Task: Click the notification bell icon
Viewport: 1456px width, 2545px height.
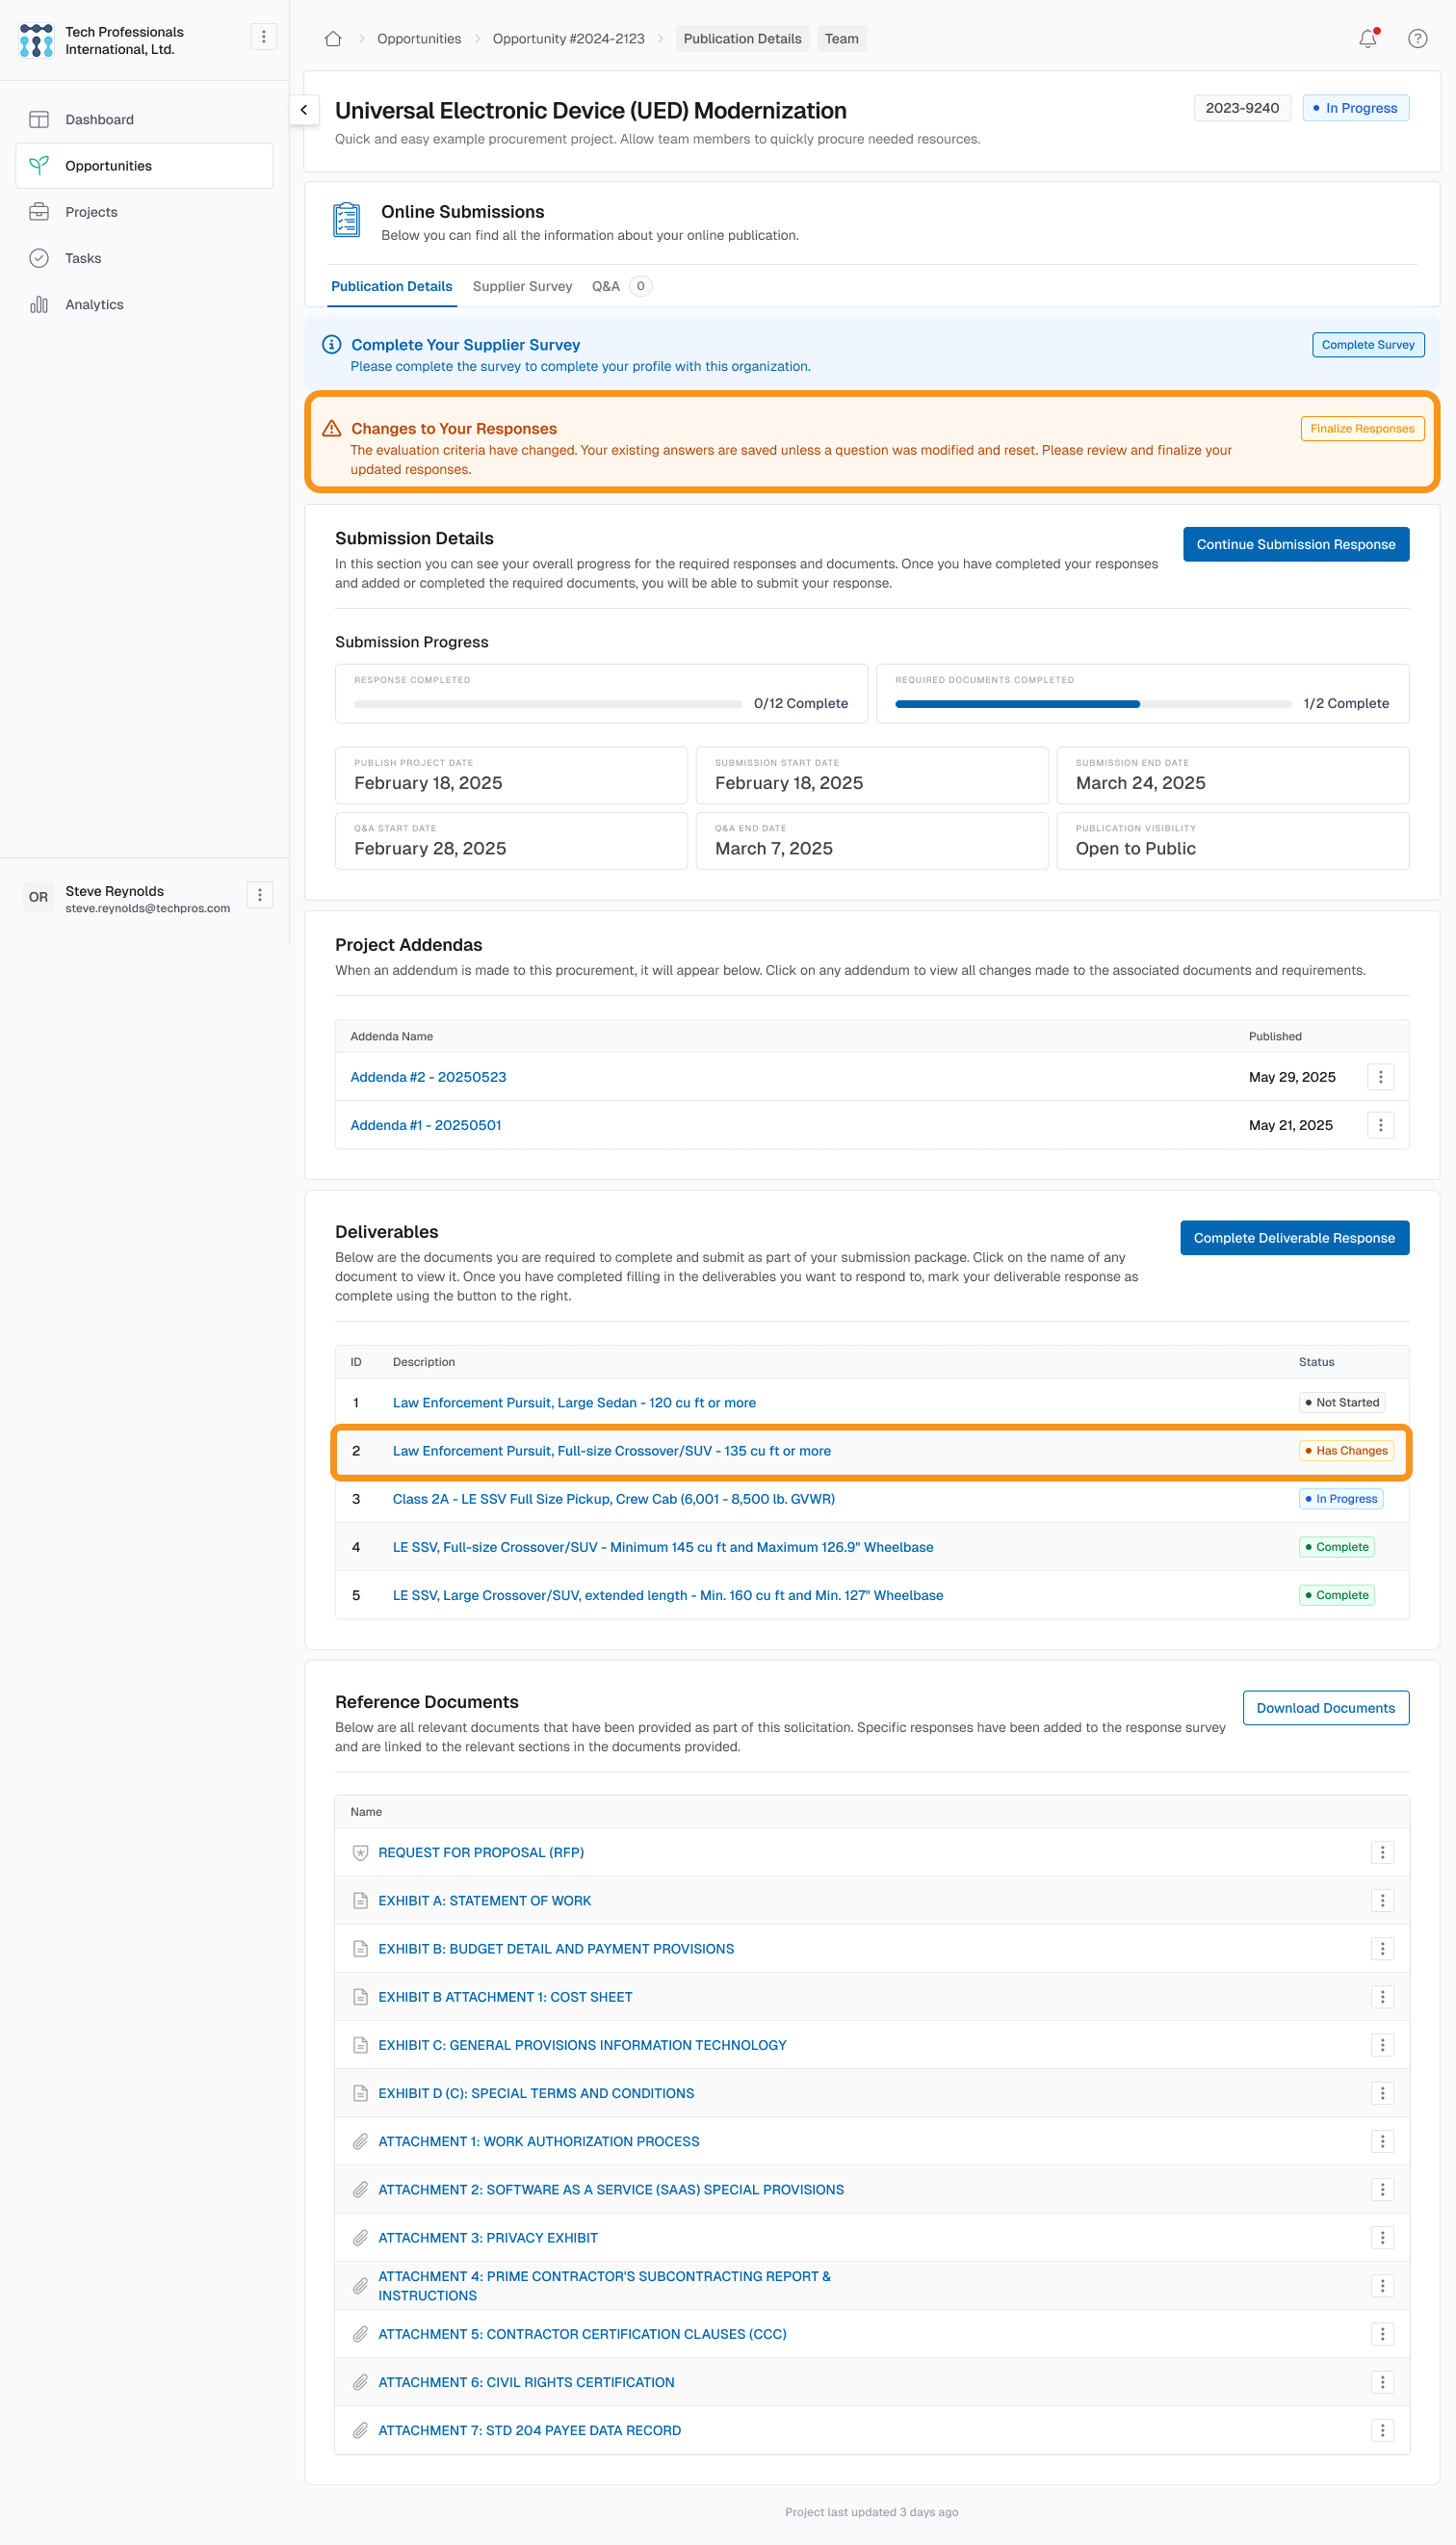Action: 1367,39
